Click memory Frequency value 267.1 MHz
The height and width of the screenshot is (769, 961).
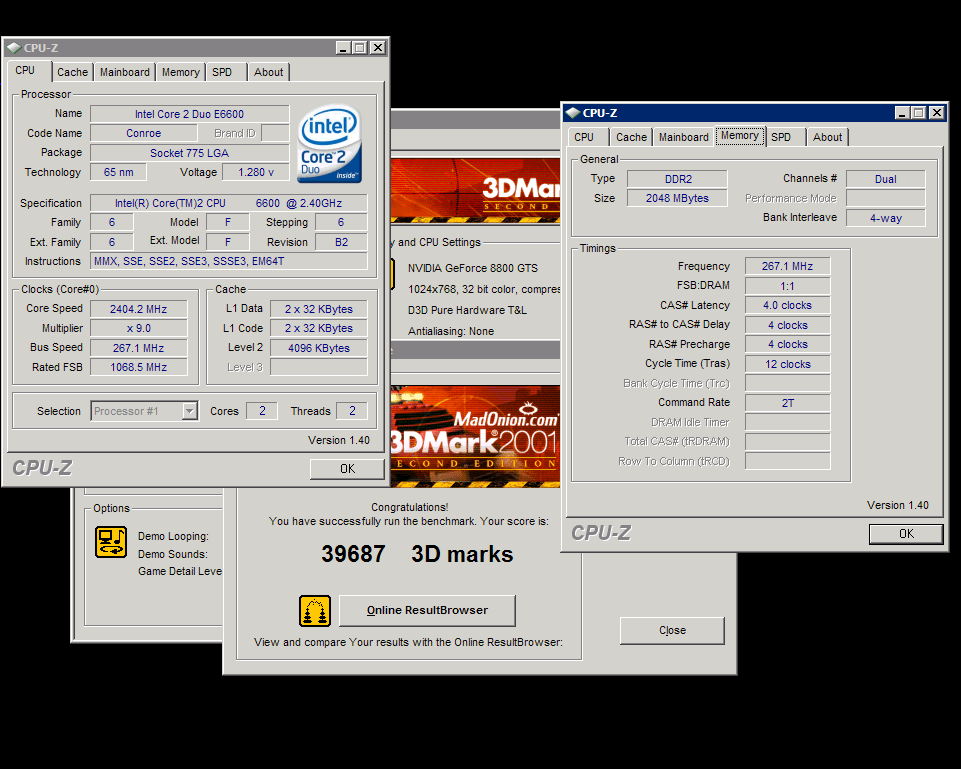tap(788, 266)
